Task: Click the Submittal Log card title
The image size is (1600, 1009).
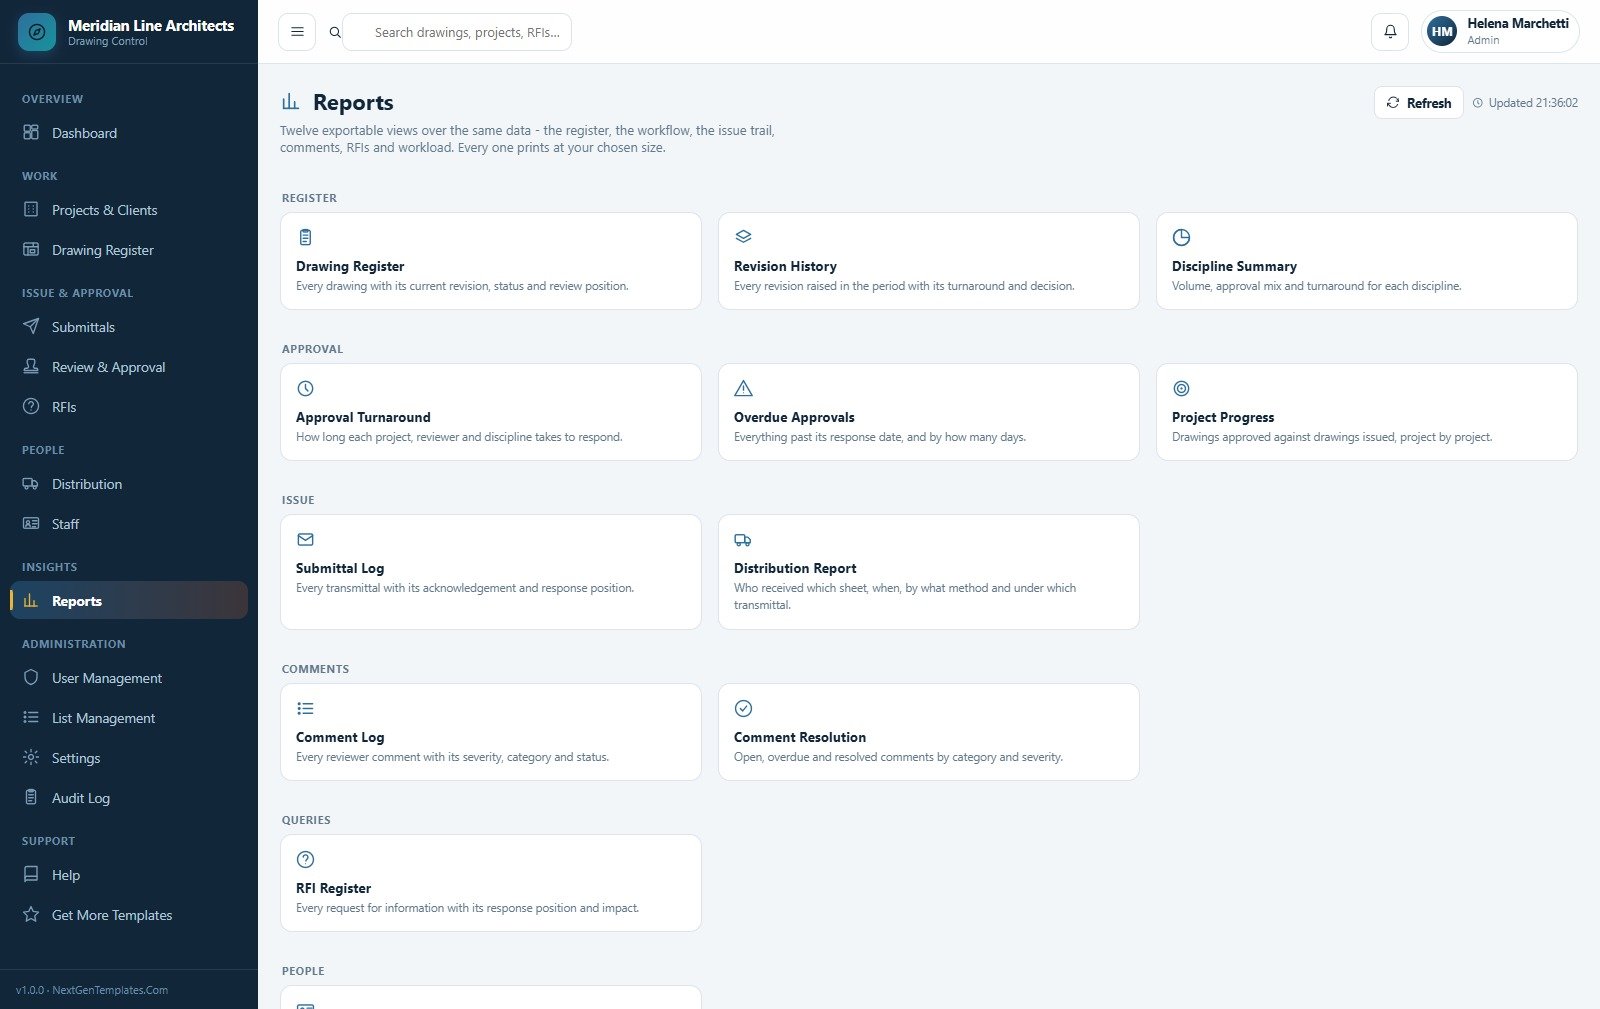Action: pyautogui.click(x=340, y=568)
